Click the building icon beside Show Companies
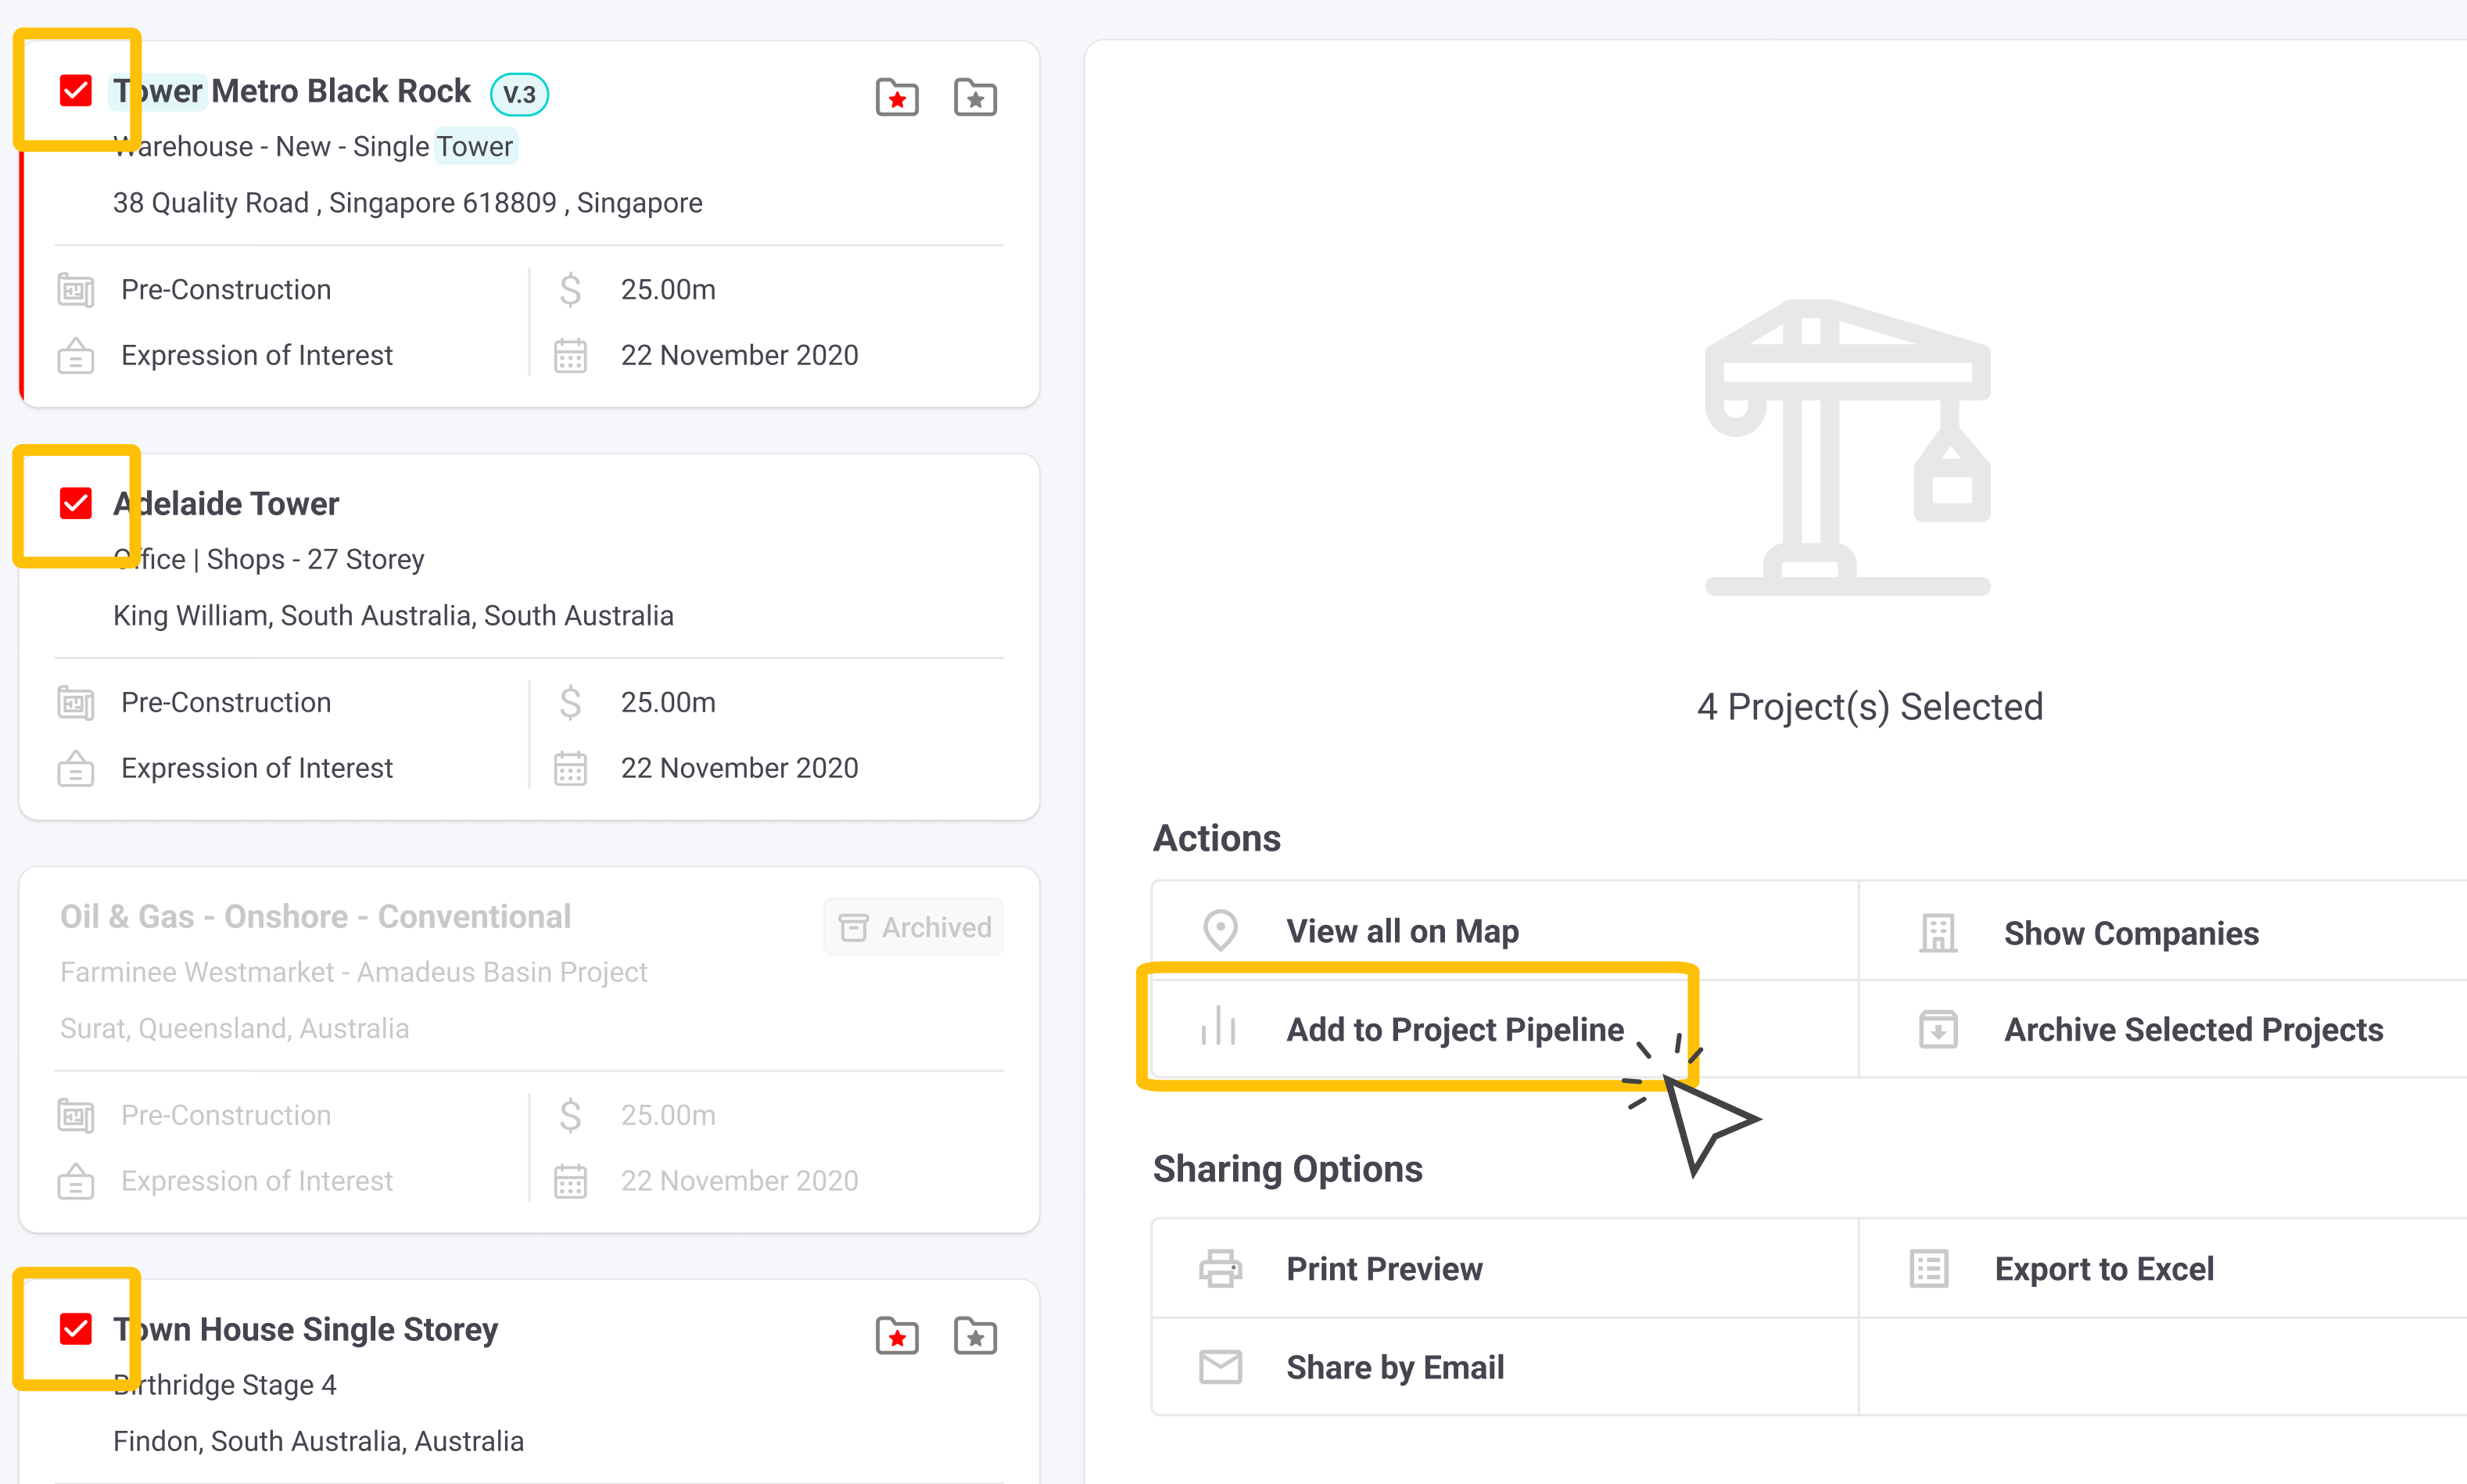Image resolution: width=2467 pixels, height=1484 pixels. tap(1938, 933)
